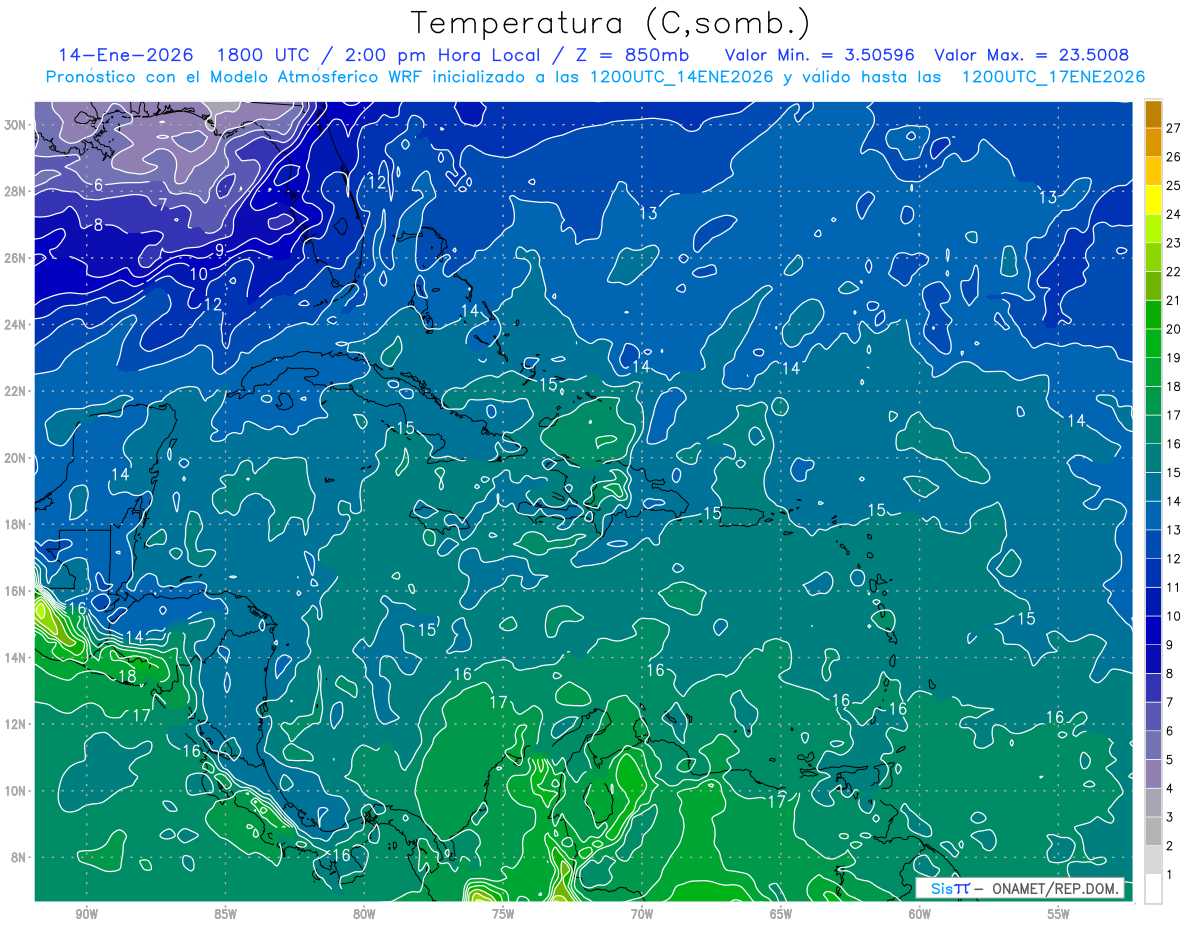This screenshot has height=927, width=1200.
Task: Click 'Valor Max. = 23.5008' text
Action: pos(1032,55)
